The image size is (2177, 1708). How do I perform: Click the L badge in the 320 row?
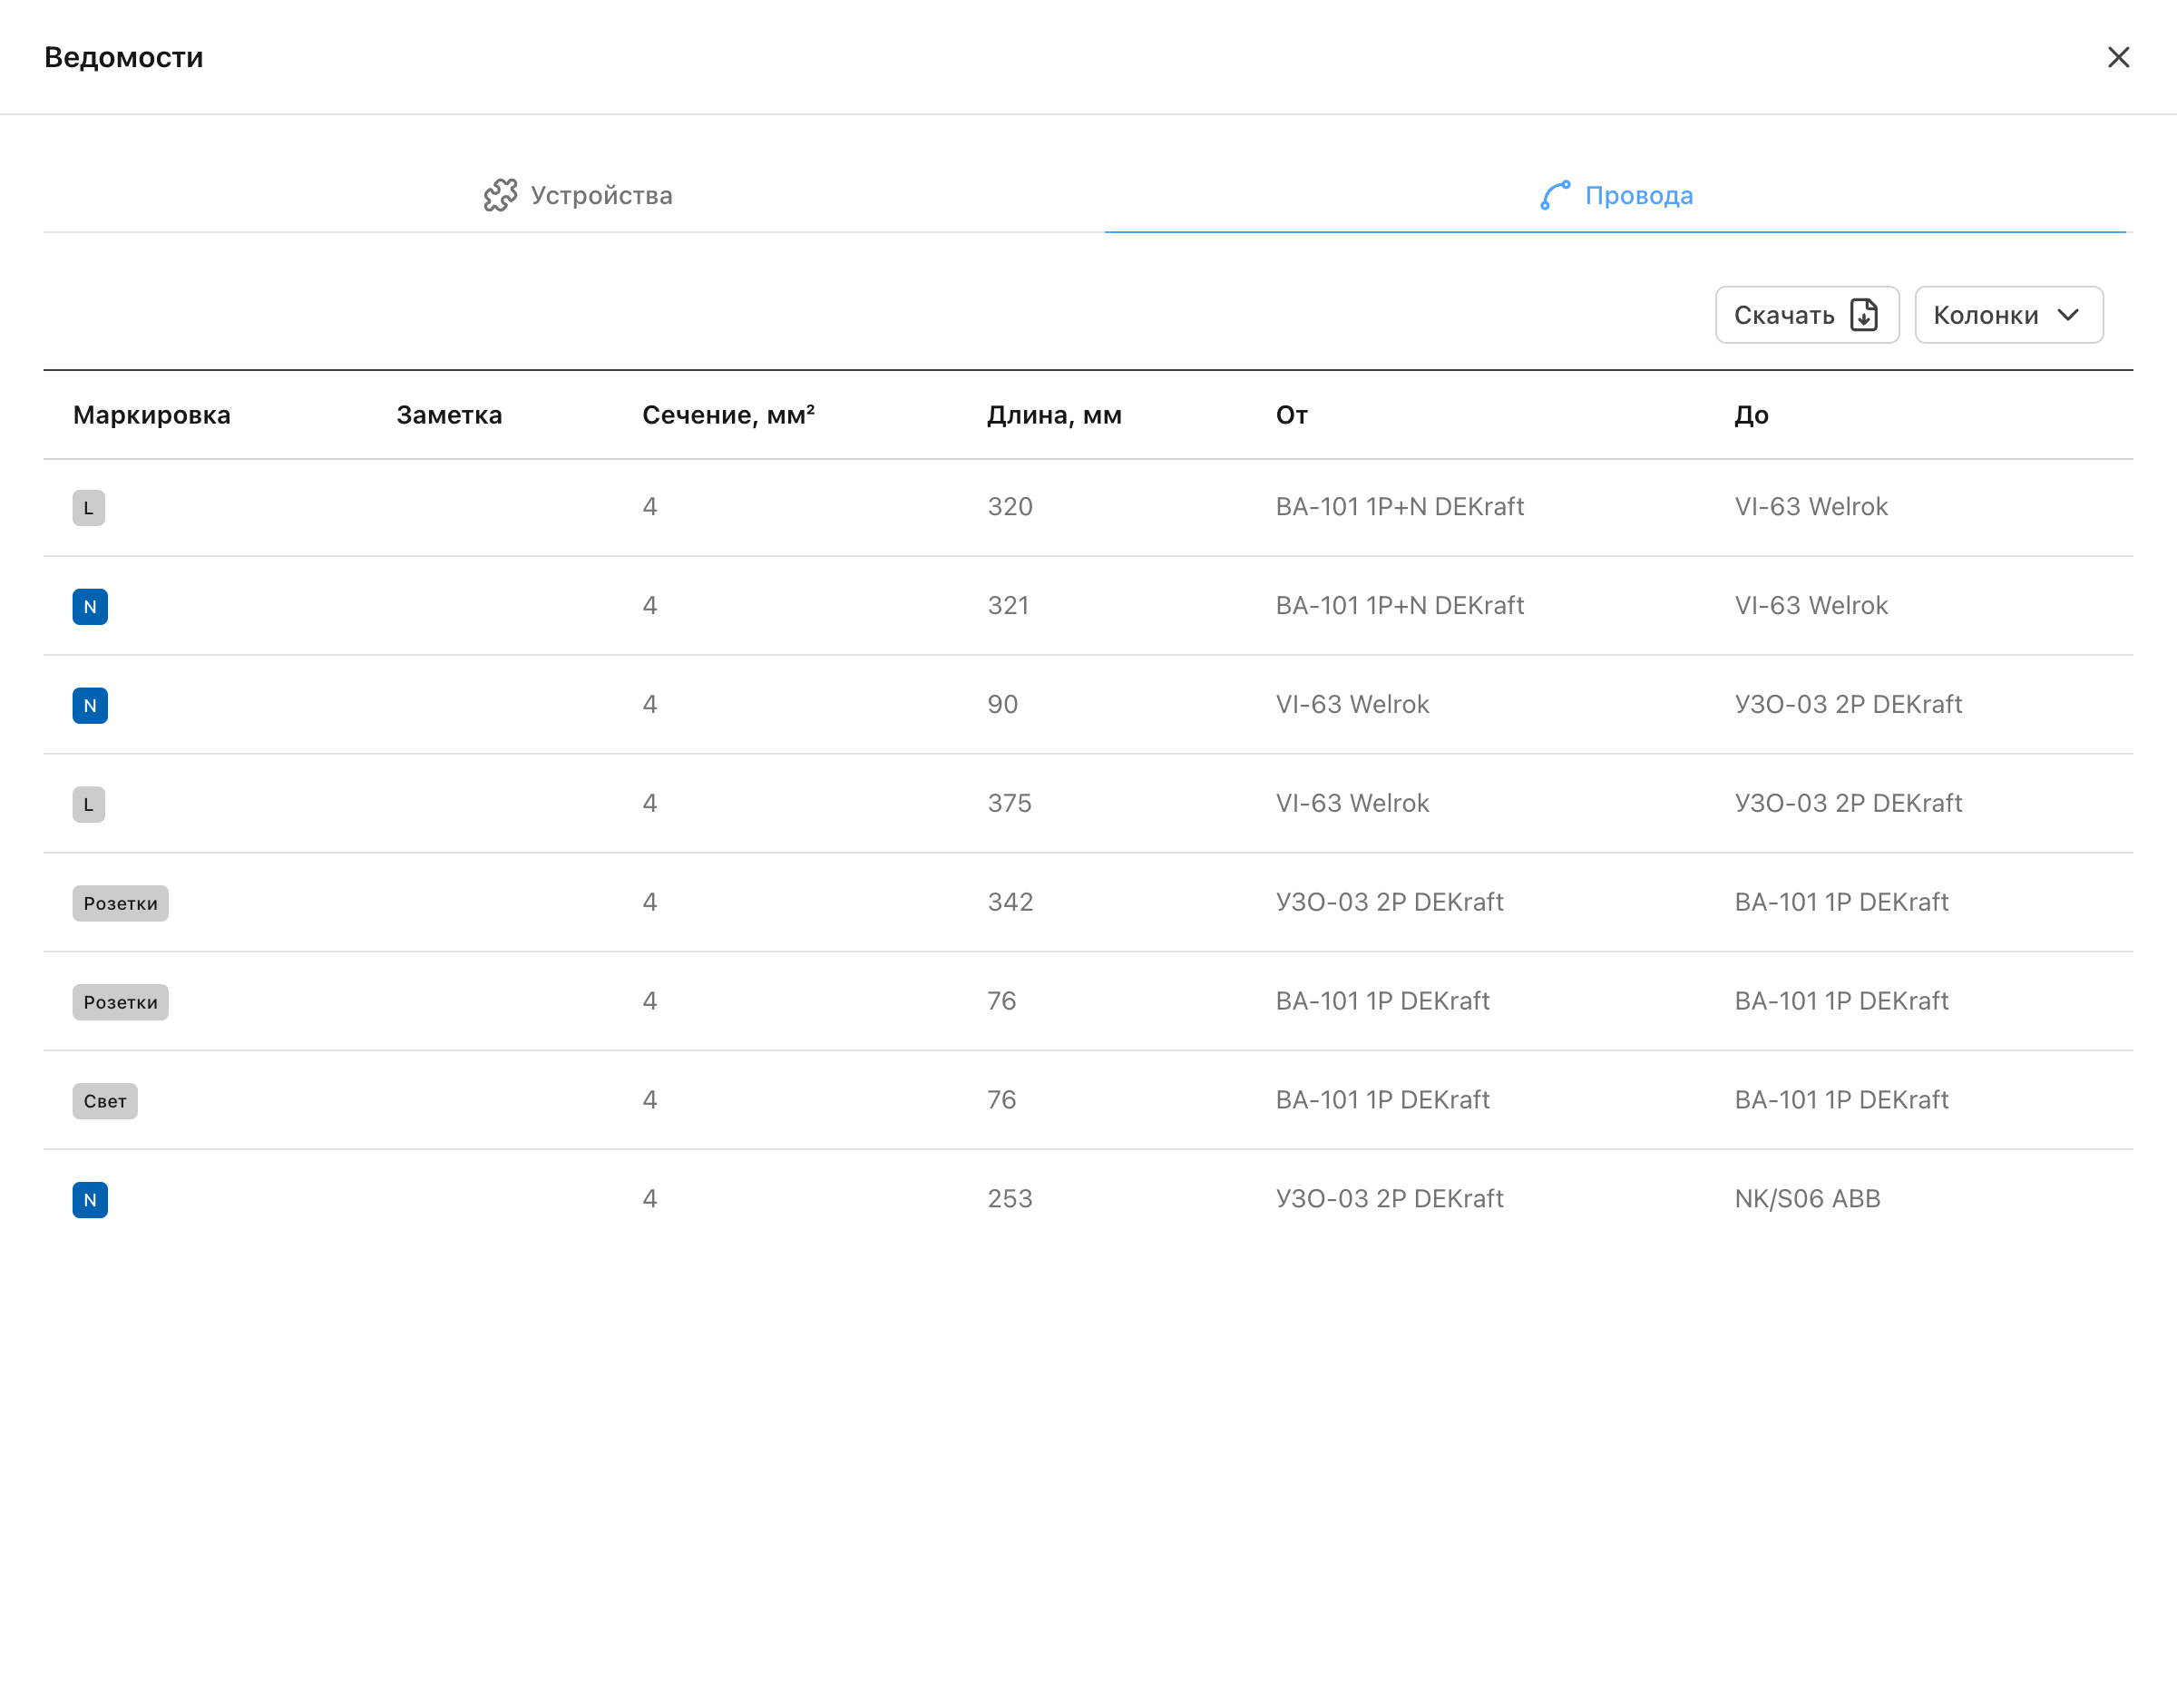(x=89, y=508)
